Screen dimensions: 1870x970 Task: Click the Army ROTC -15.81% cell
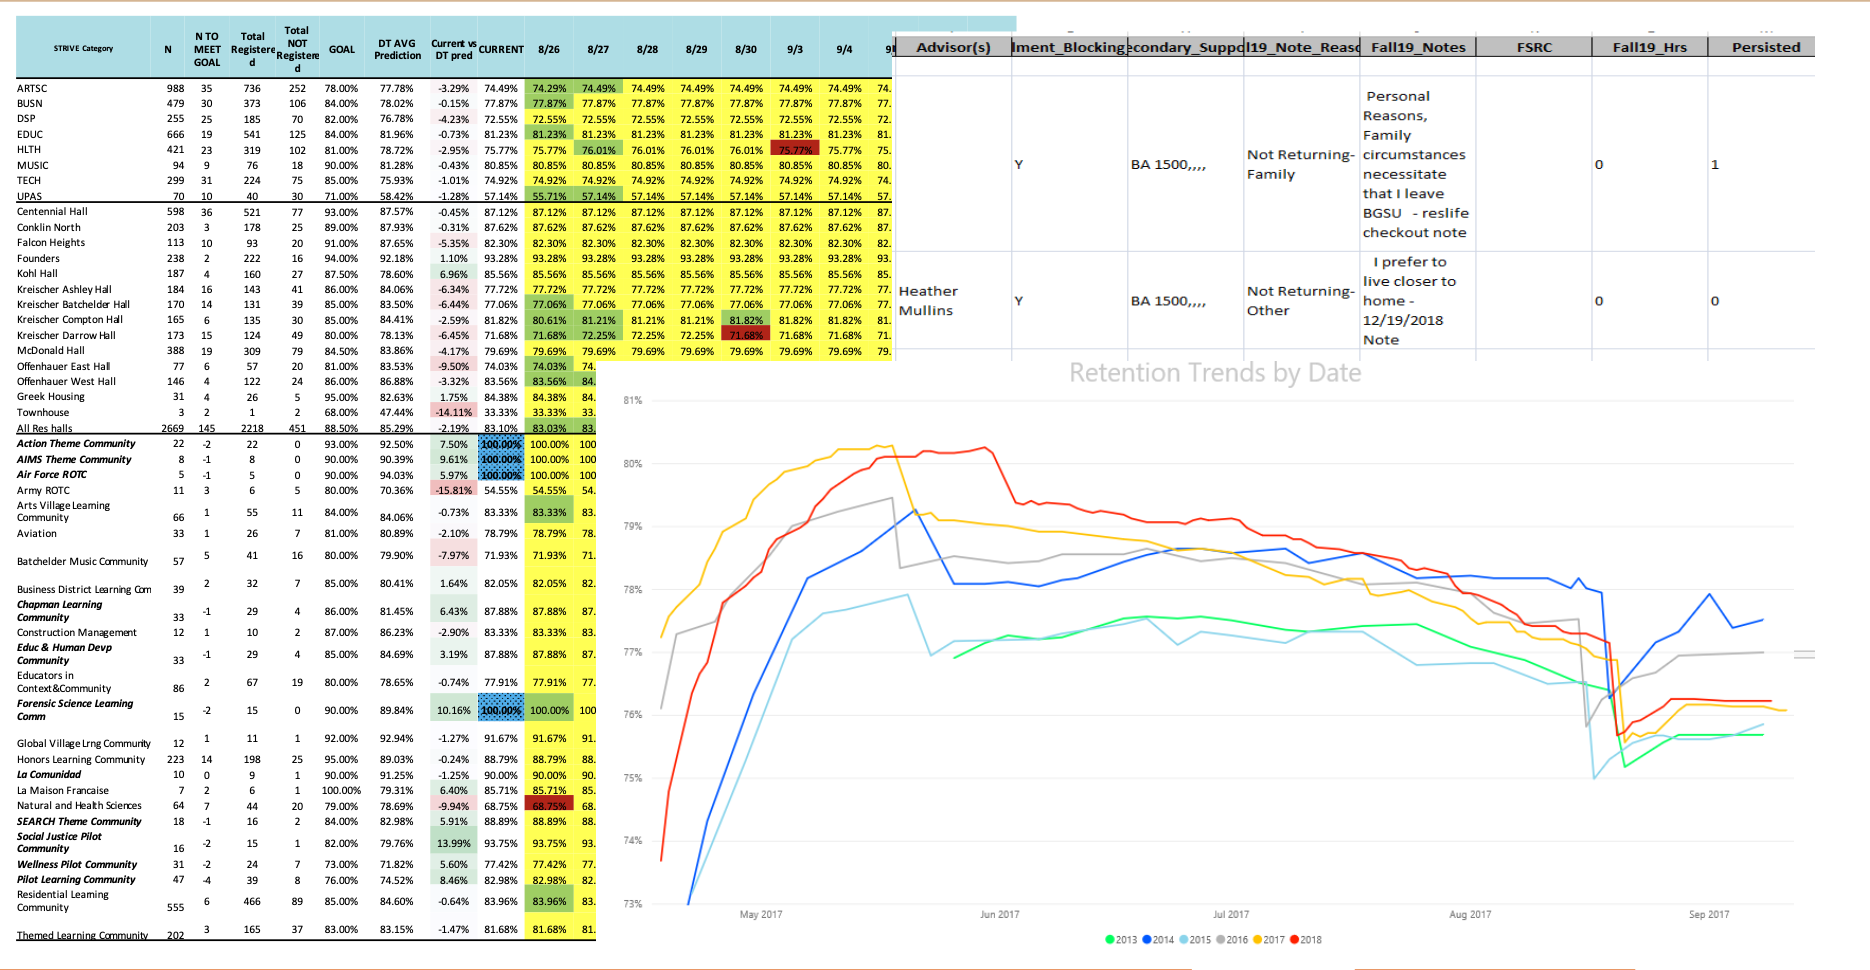[x=453, y=490]
